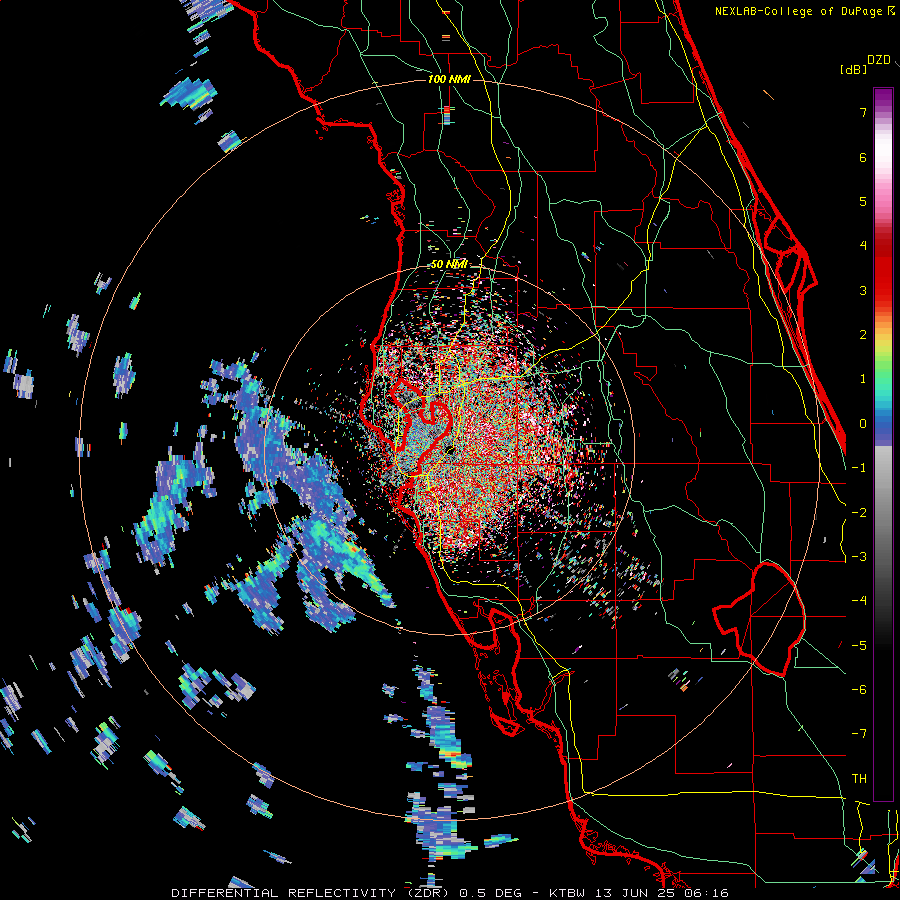Click the 5 value on color scale

(863, 201)
